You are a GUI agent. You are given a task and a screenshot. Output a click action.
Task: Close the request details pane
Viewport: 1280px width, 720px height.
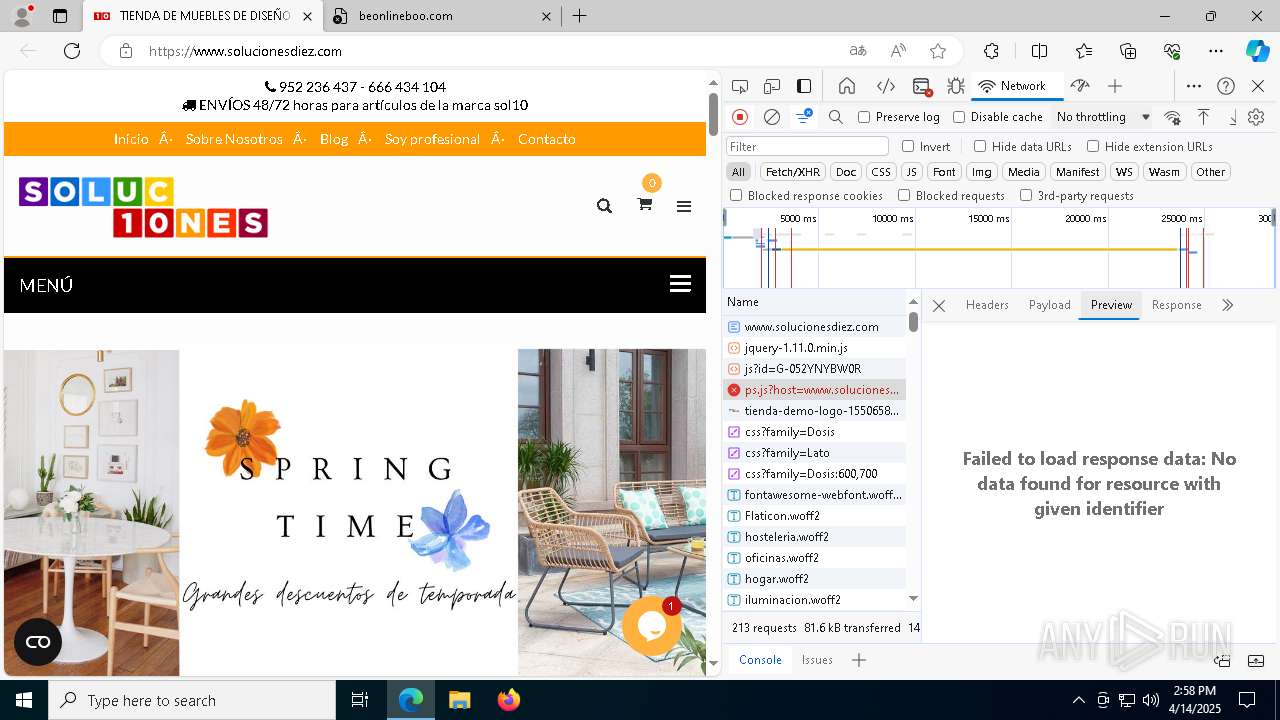pyautogui.click(x=939, y=306)
